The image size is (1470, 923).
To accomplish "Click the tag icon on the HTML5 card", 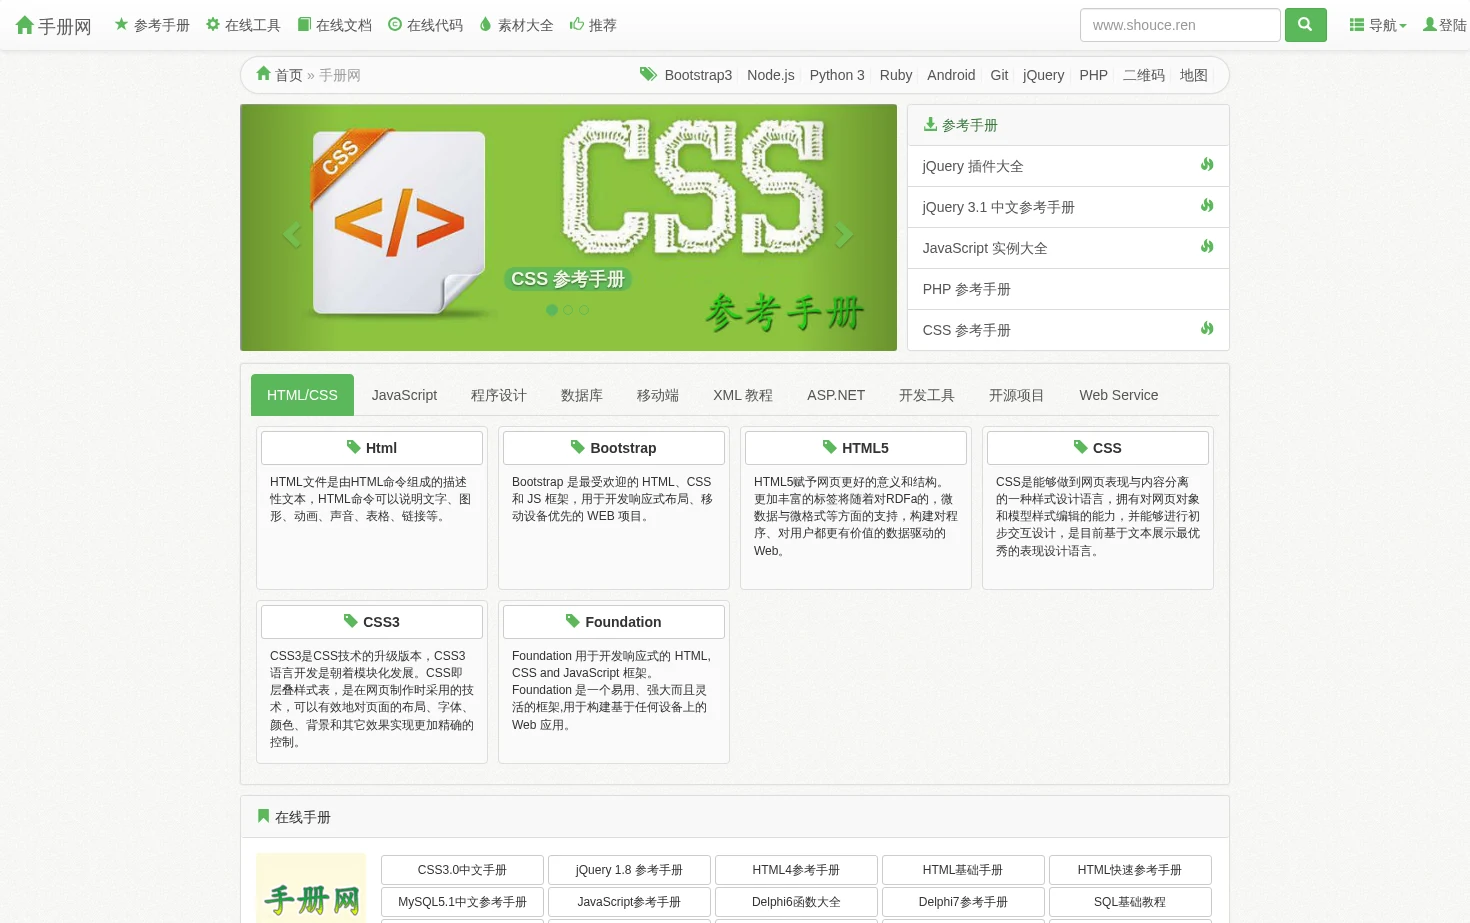I will (x=830, y=447).
